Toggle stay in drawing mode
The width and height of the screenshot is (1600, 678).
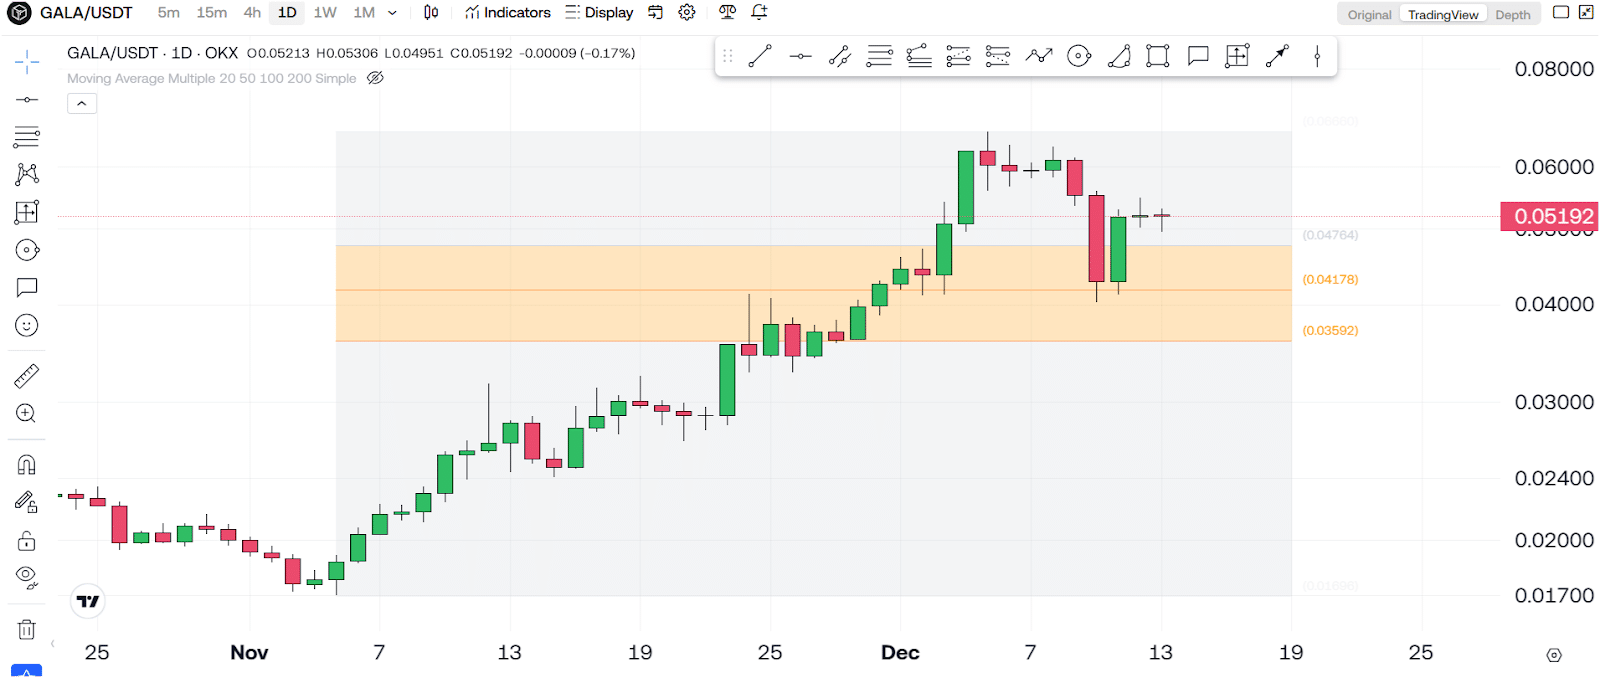coord(27,502)
